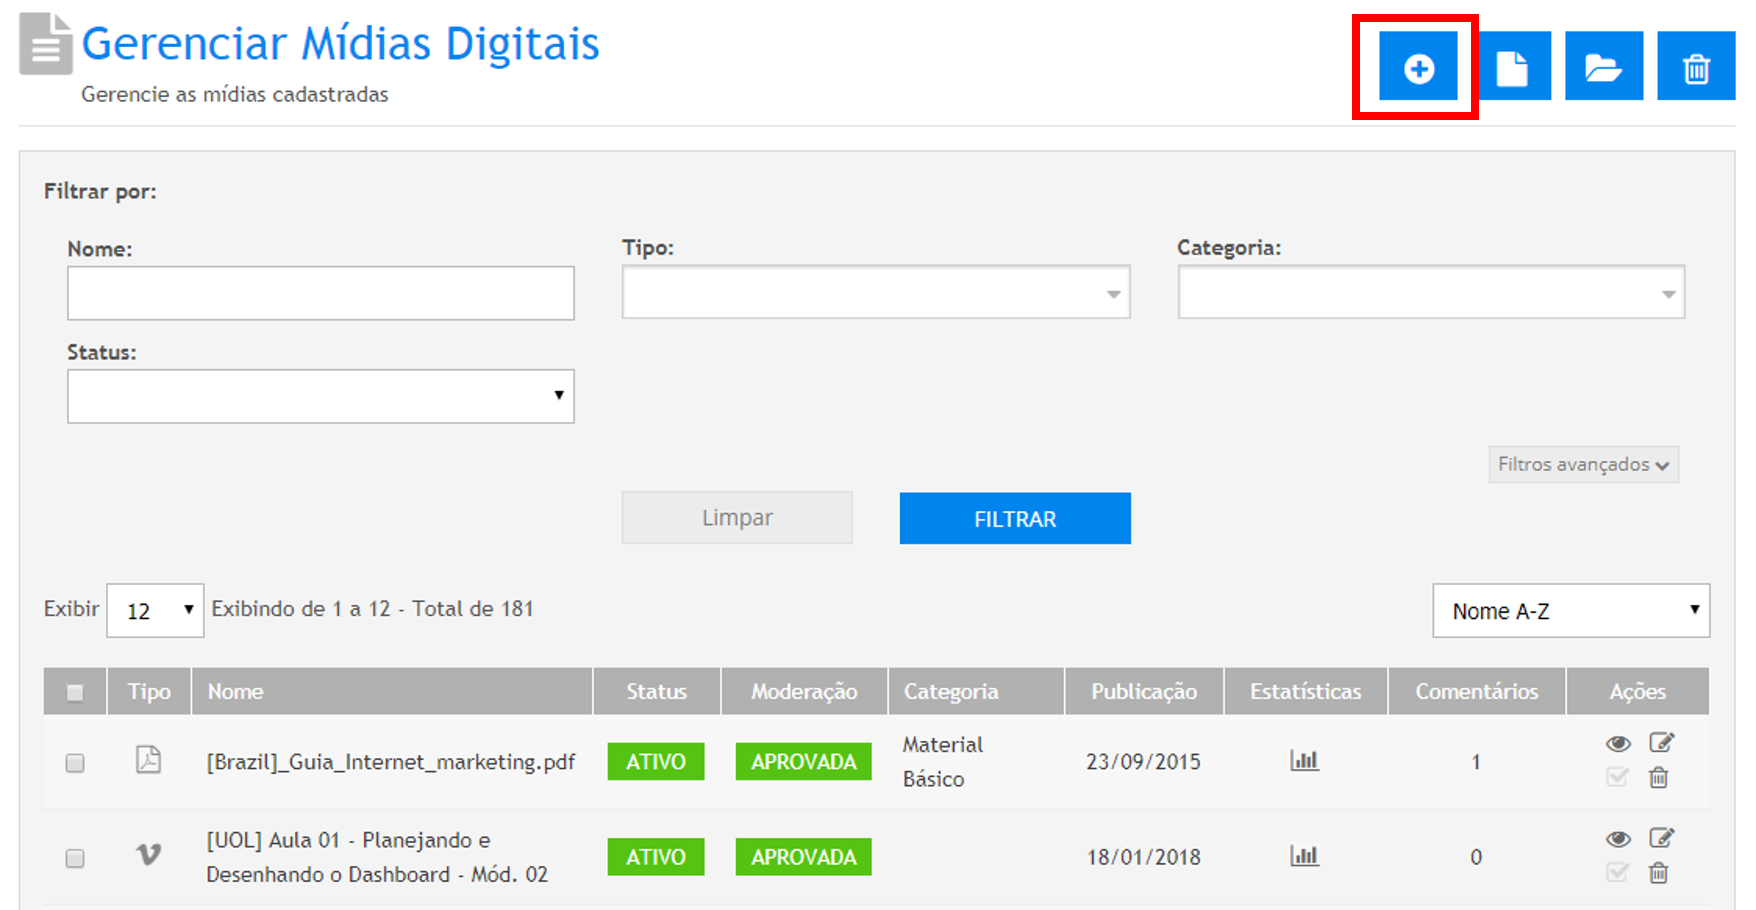
Task: Click the add new media plus icon
Action: [1417, 67]
